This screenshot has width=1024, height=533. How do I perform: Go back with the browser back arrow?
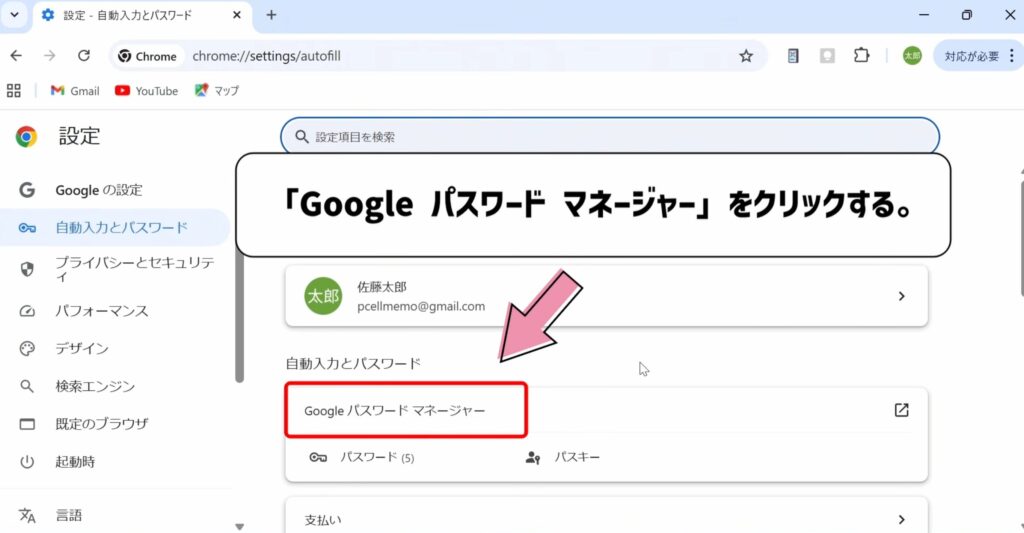16,56
